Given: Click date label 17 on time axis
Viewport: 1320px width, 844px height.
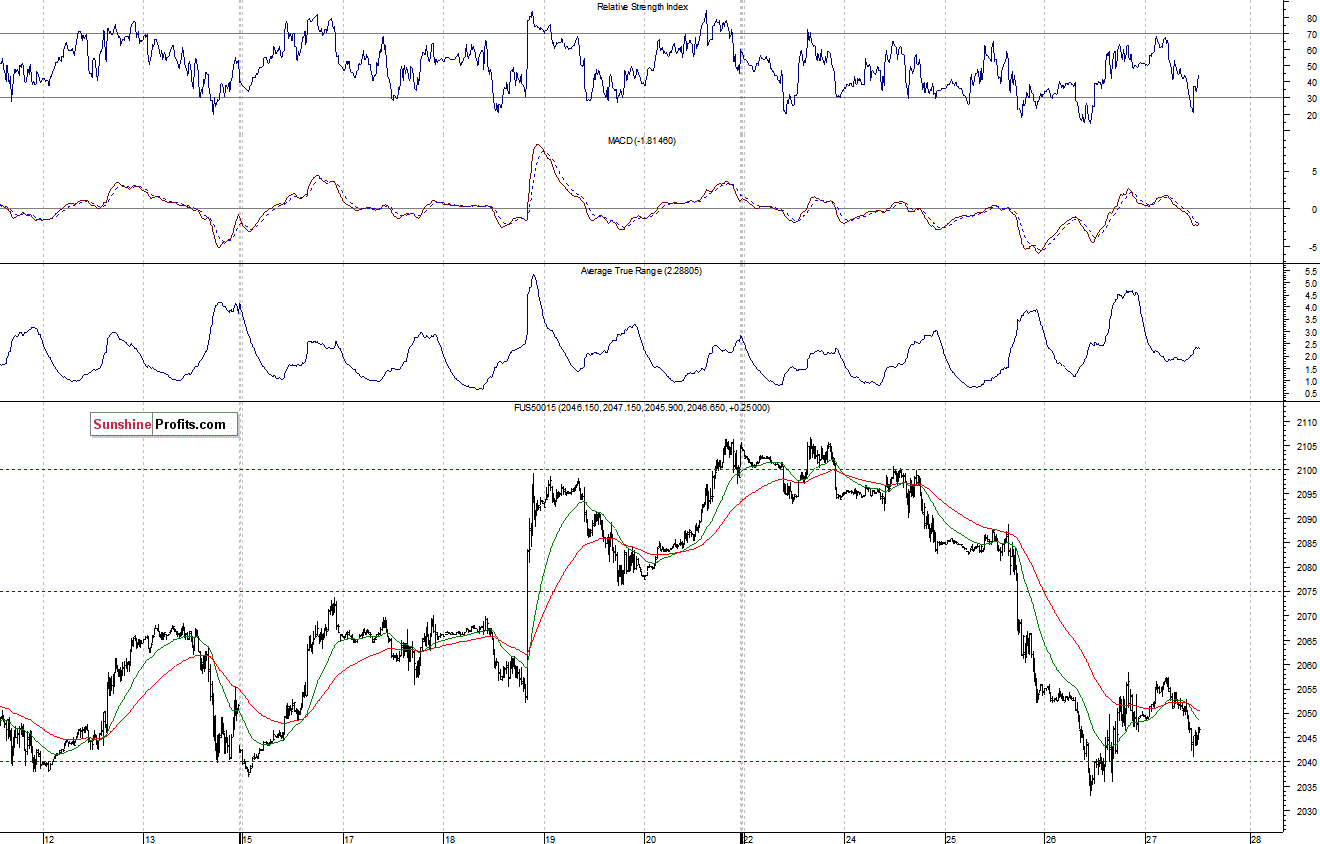Looking at the screenshot, I should pos(350,839).
